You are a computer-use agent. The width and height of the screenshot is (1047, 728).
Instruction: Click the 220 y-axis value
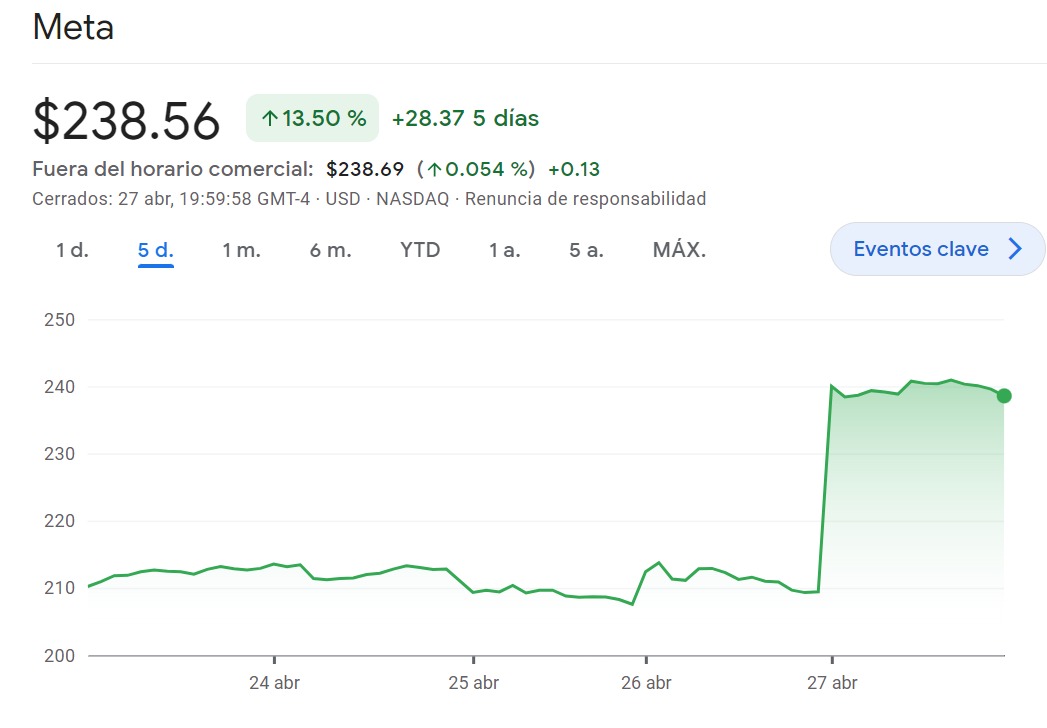tap(59, 521)
